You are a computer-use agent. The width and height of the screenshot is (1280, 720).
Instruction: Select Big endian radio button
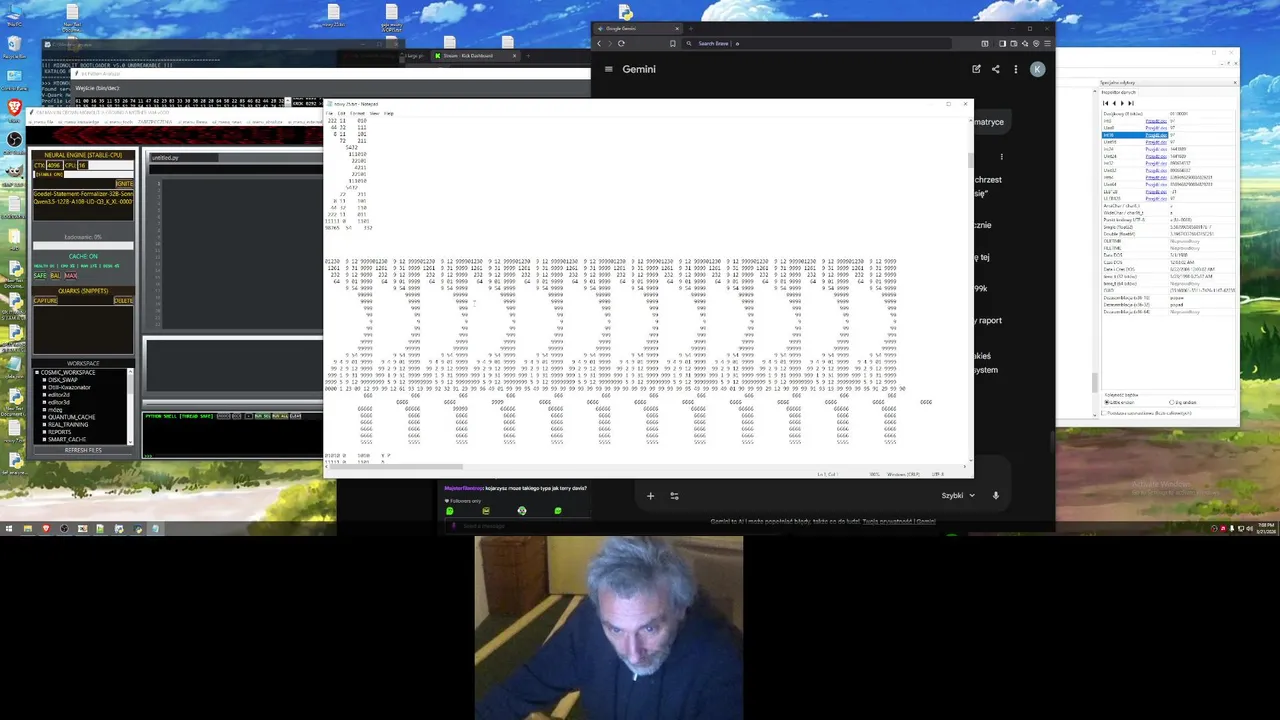[1171, 401]
